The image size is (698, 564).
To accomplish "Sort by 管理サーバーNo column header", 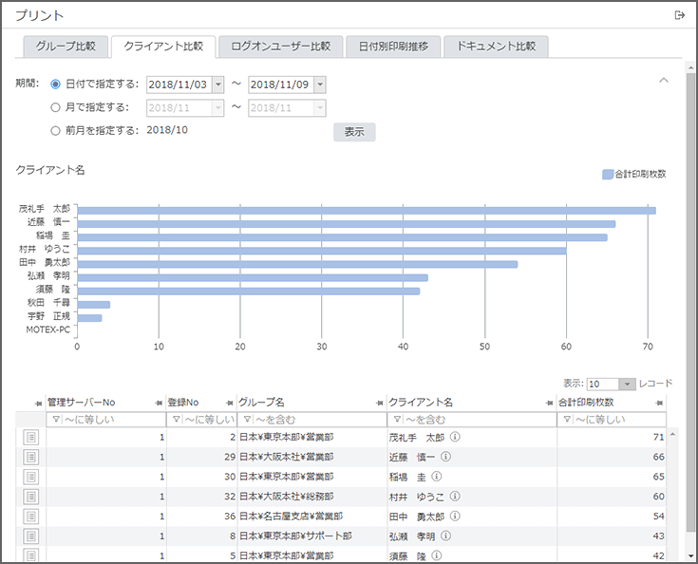I will coord(81,402).
